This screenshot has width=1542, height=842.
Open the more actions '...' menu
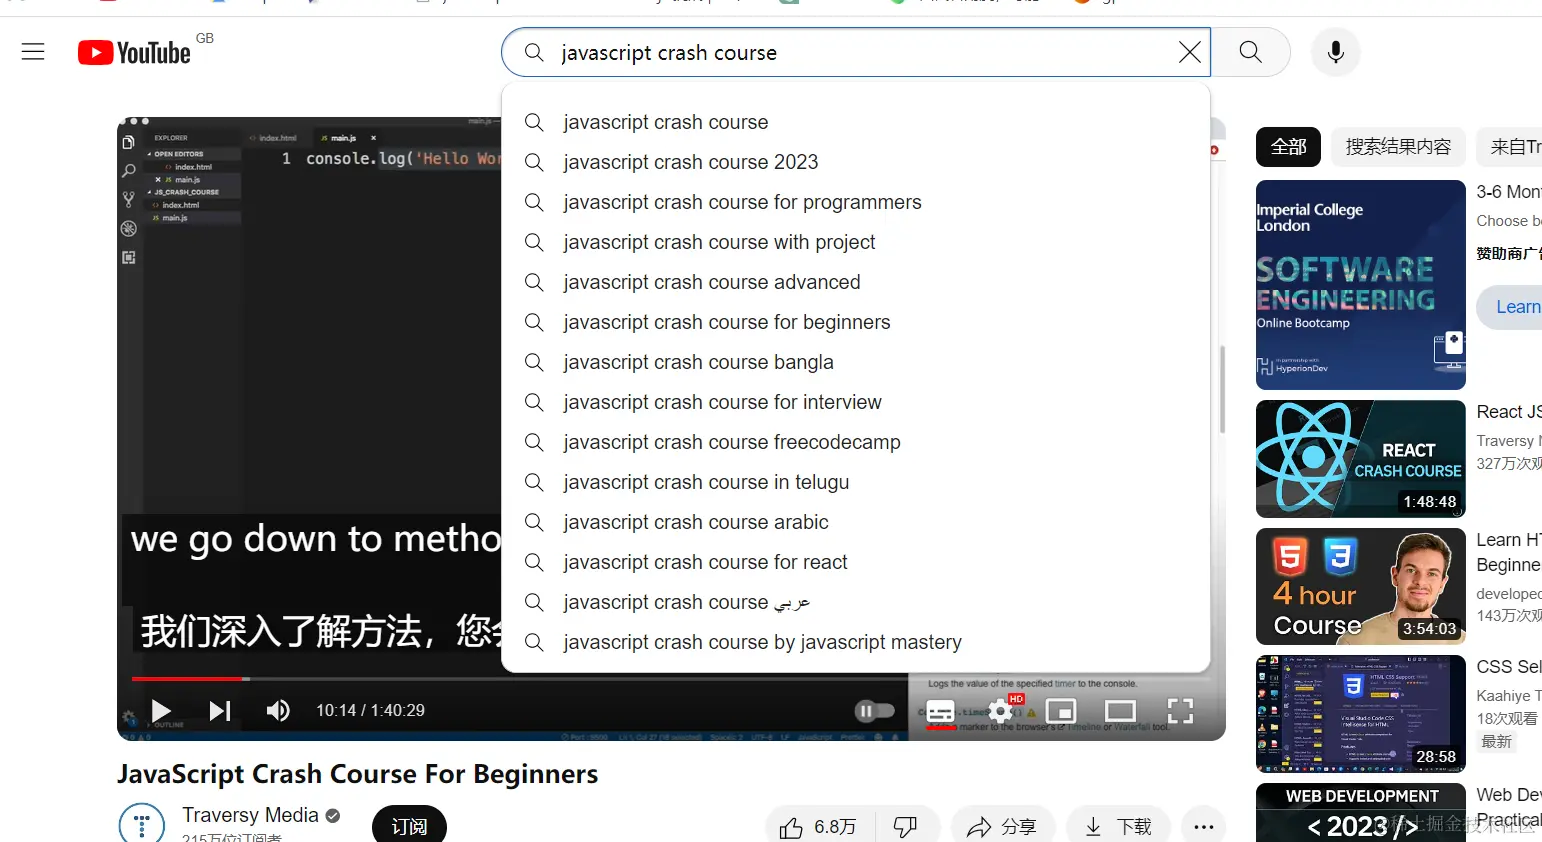click(1203, 825)
